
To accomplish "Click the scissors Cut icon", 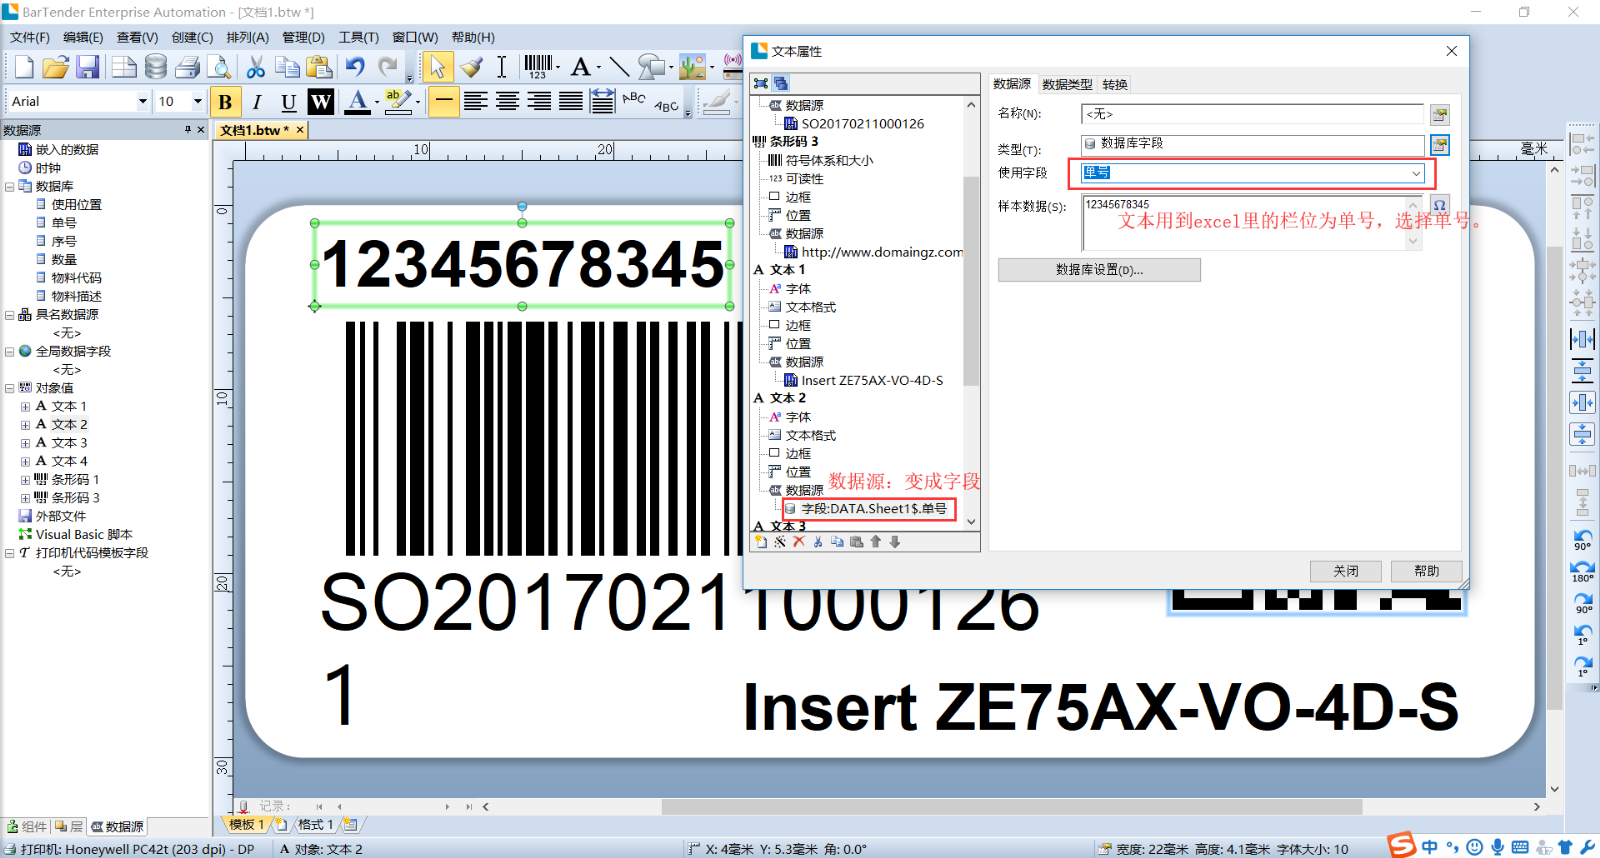I will pos(256,67).
